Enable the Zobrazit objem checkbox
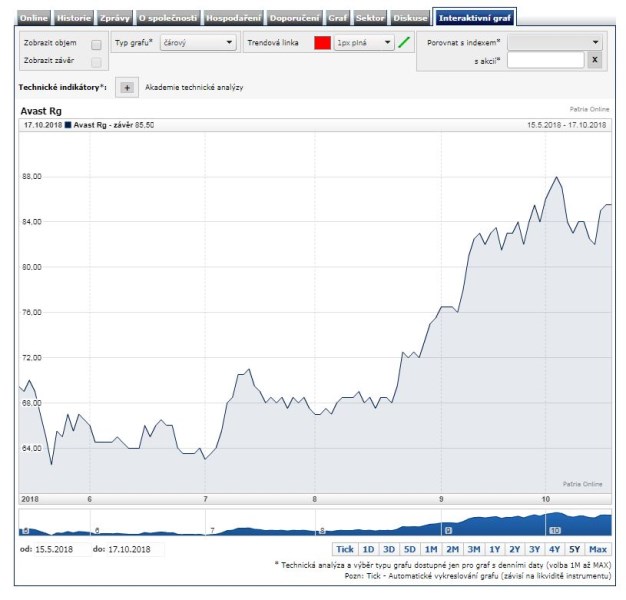Screen dimensions: 626x600 tap(96, 44)
